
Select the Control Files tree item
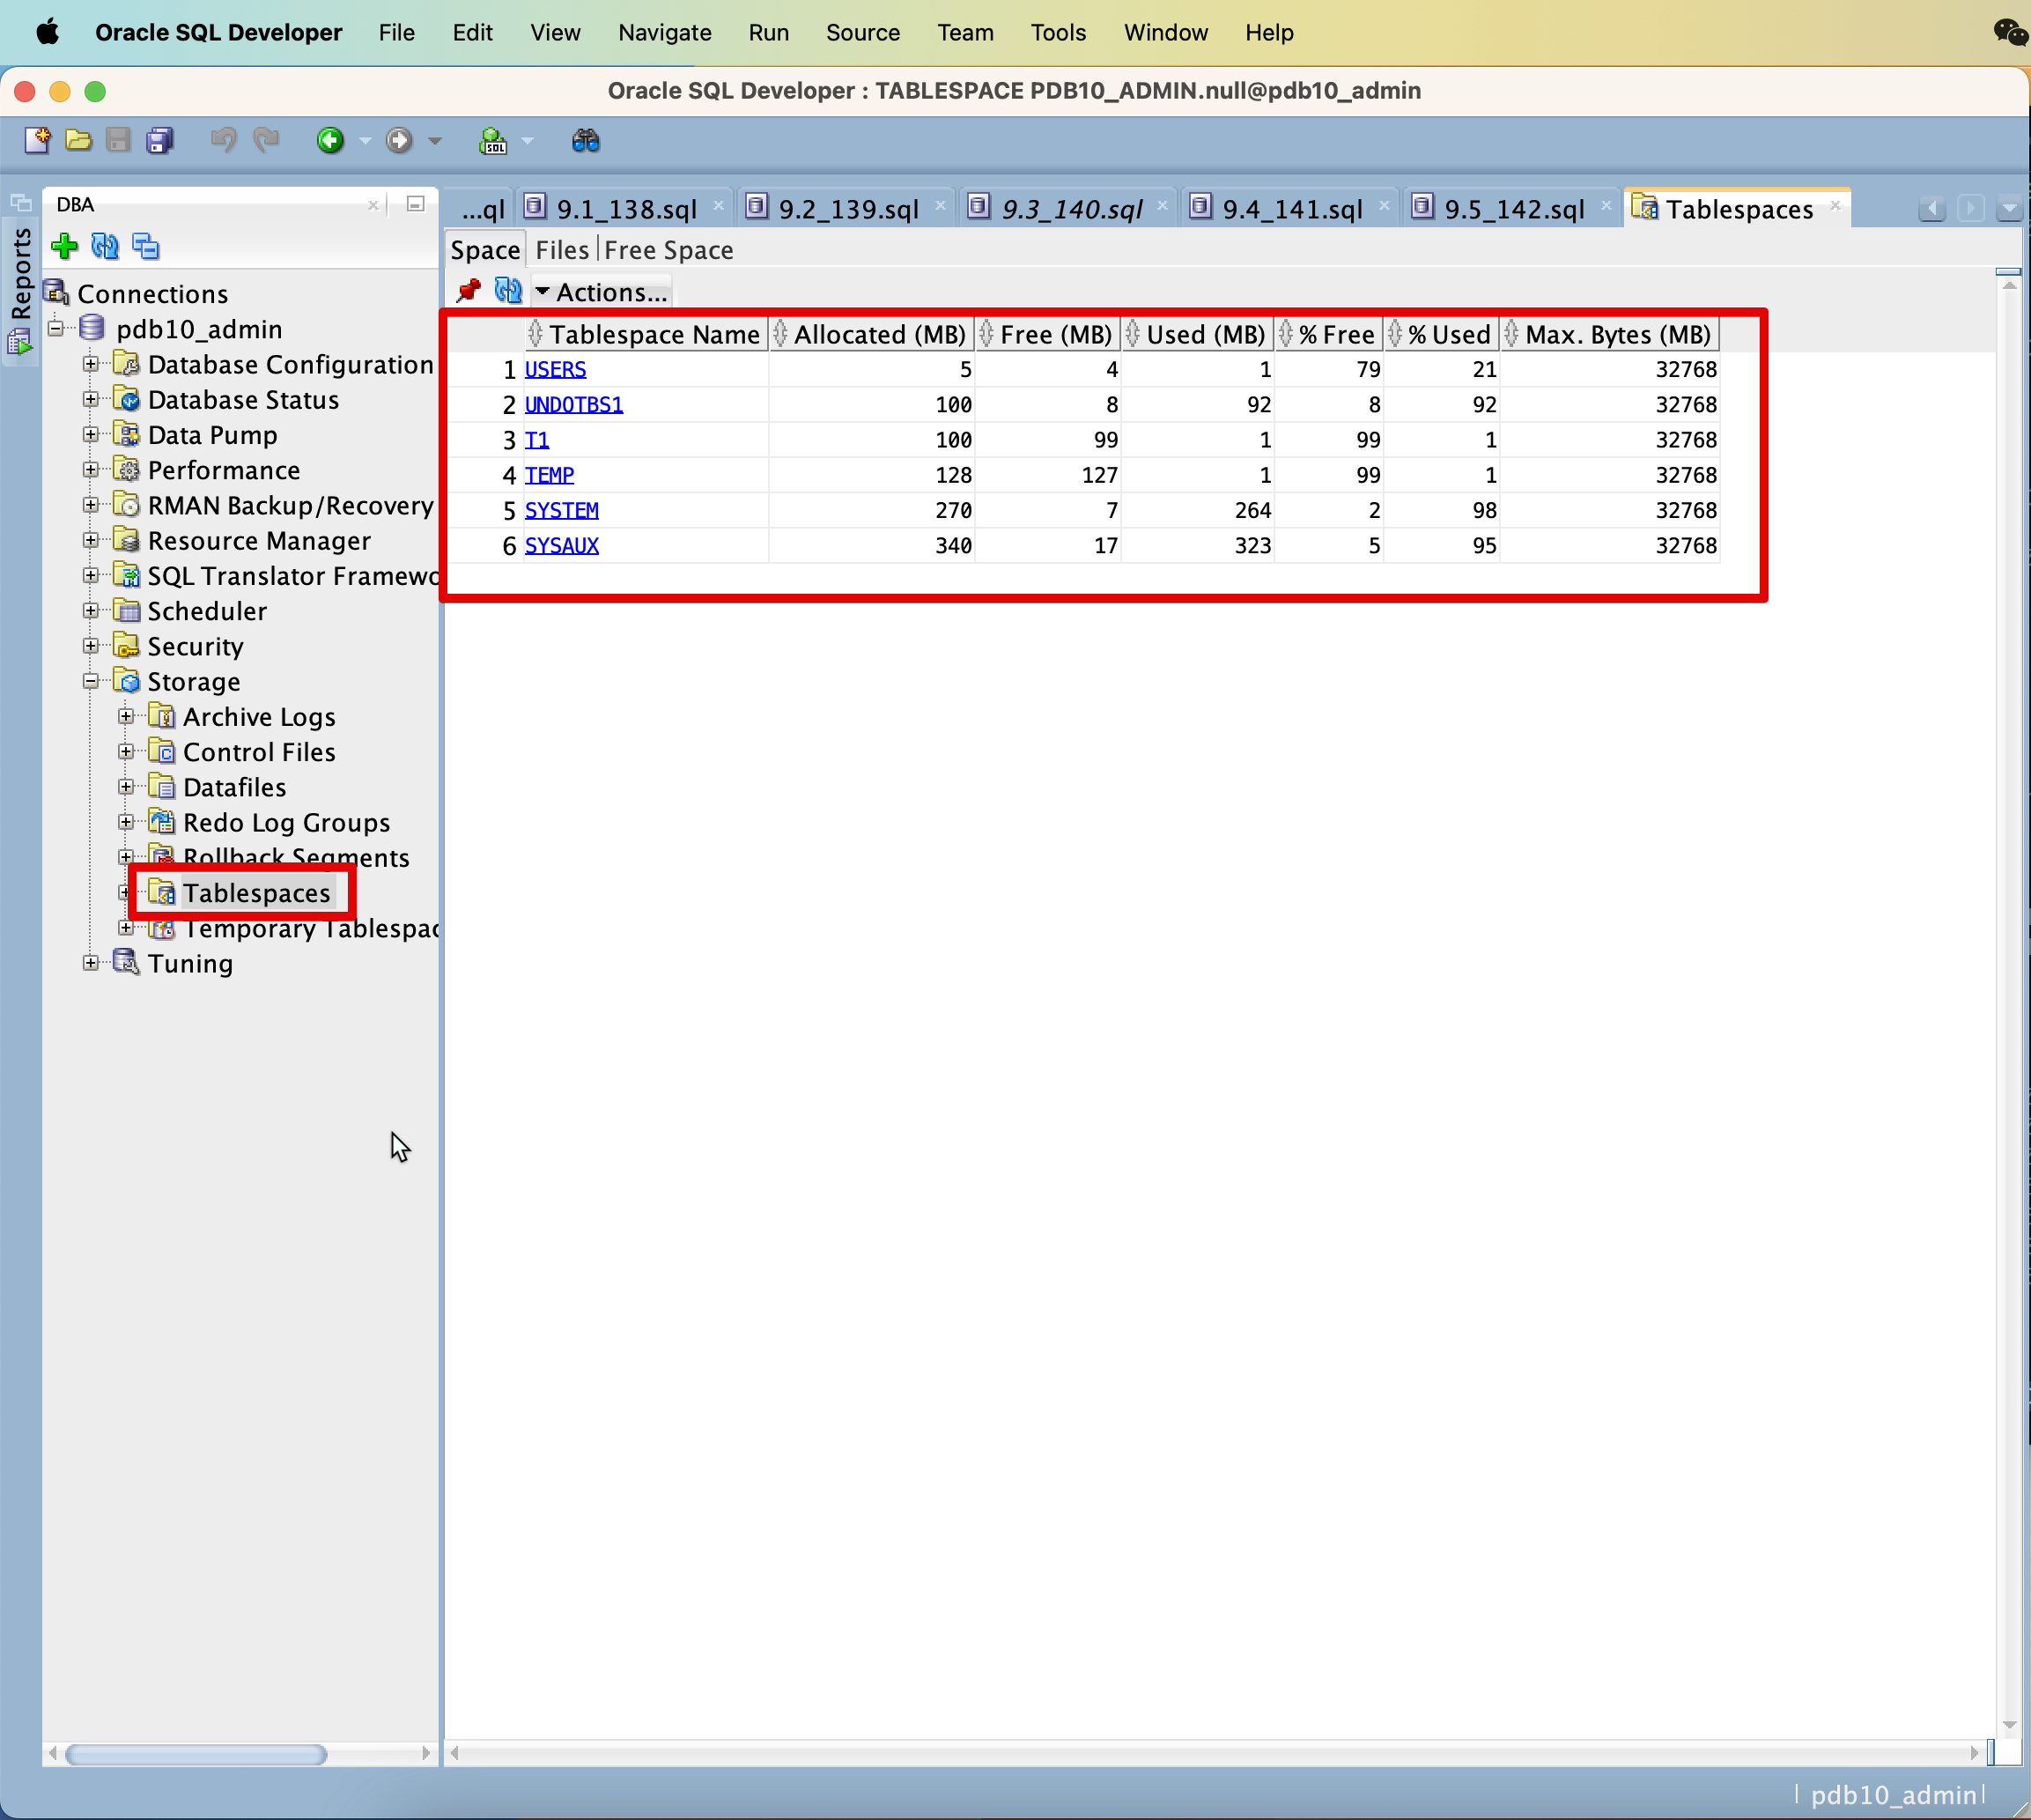click(259, 752)
